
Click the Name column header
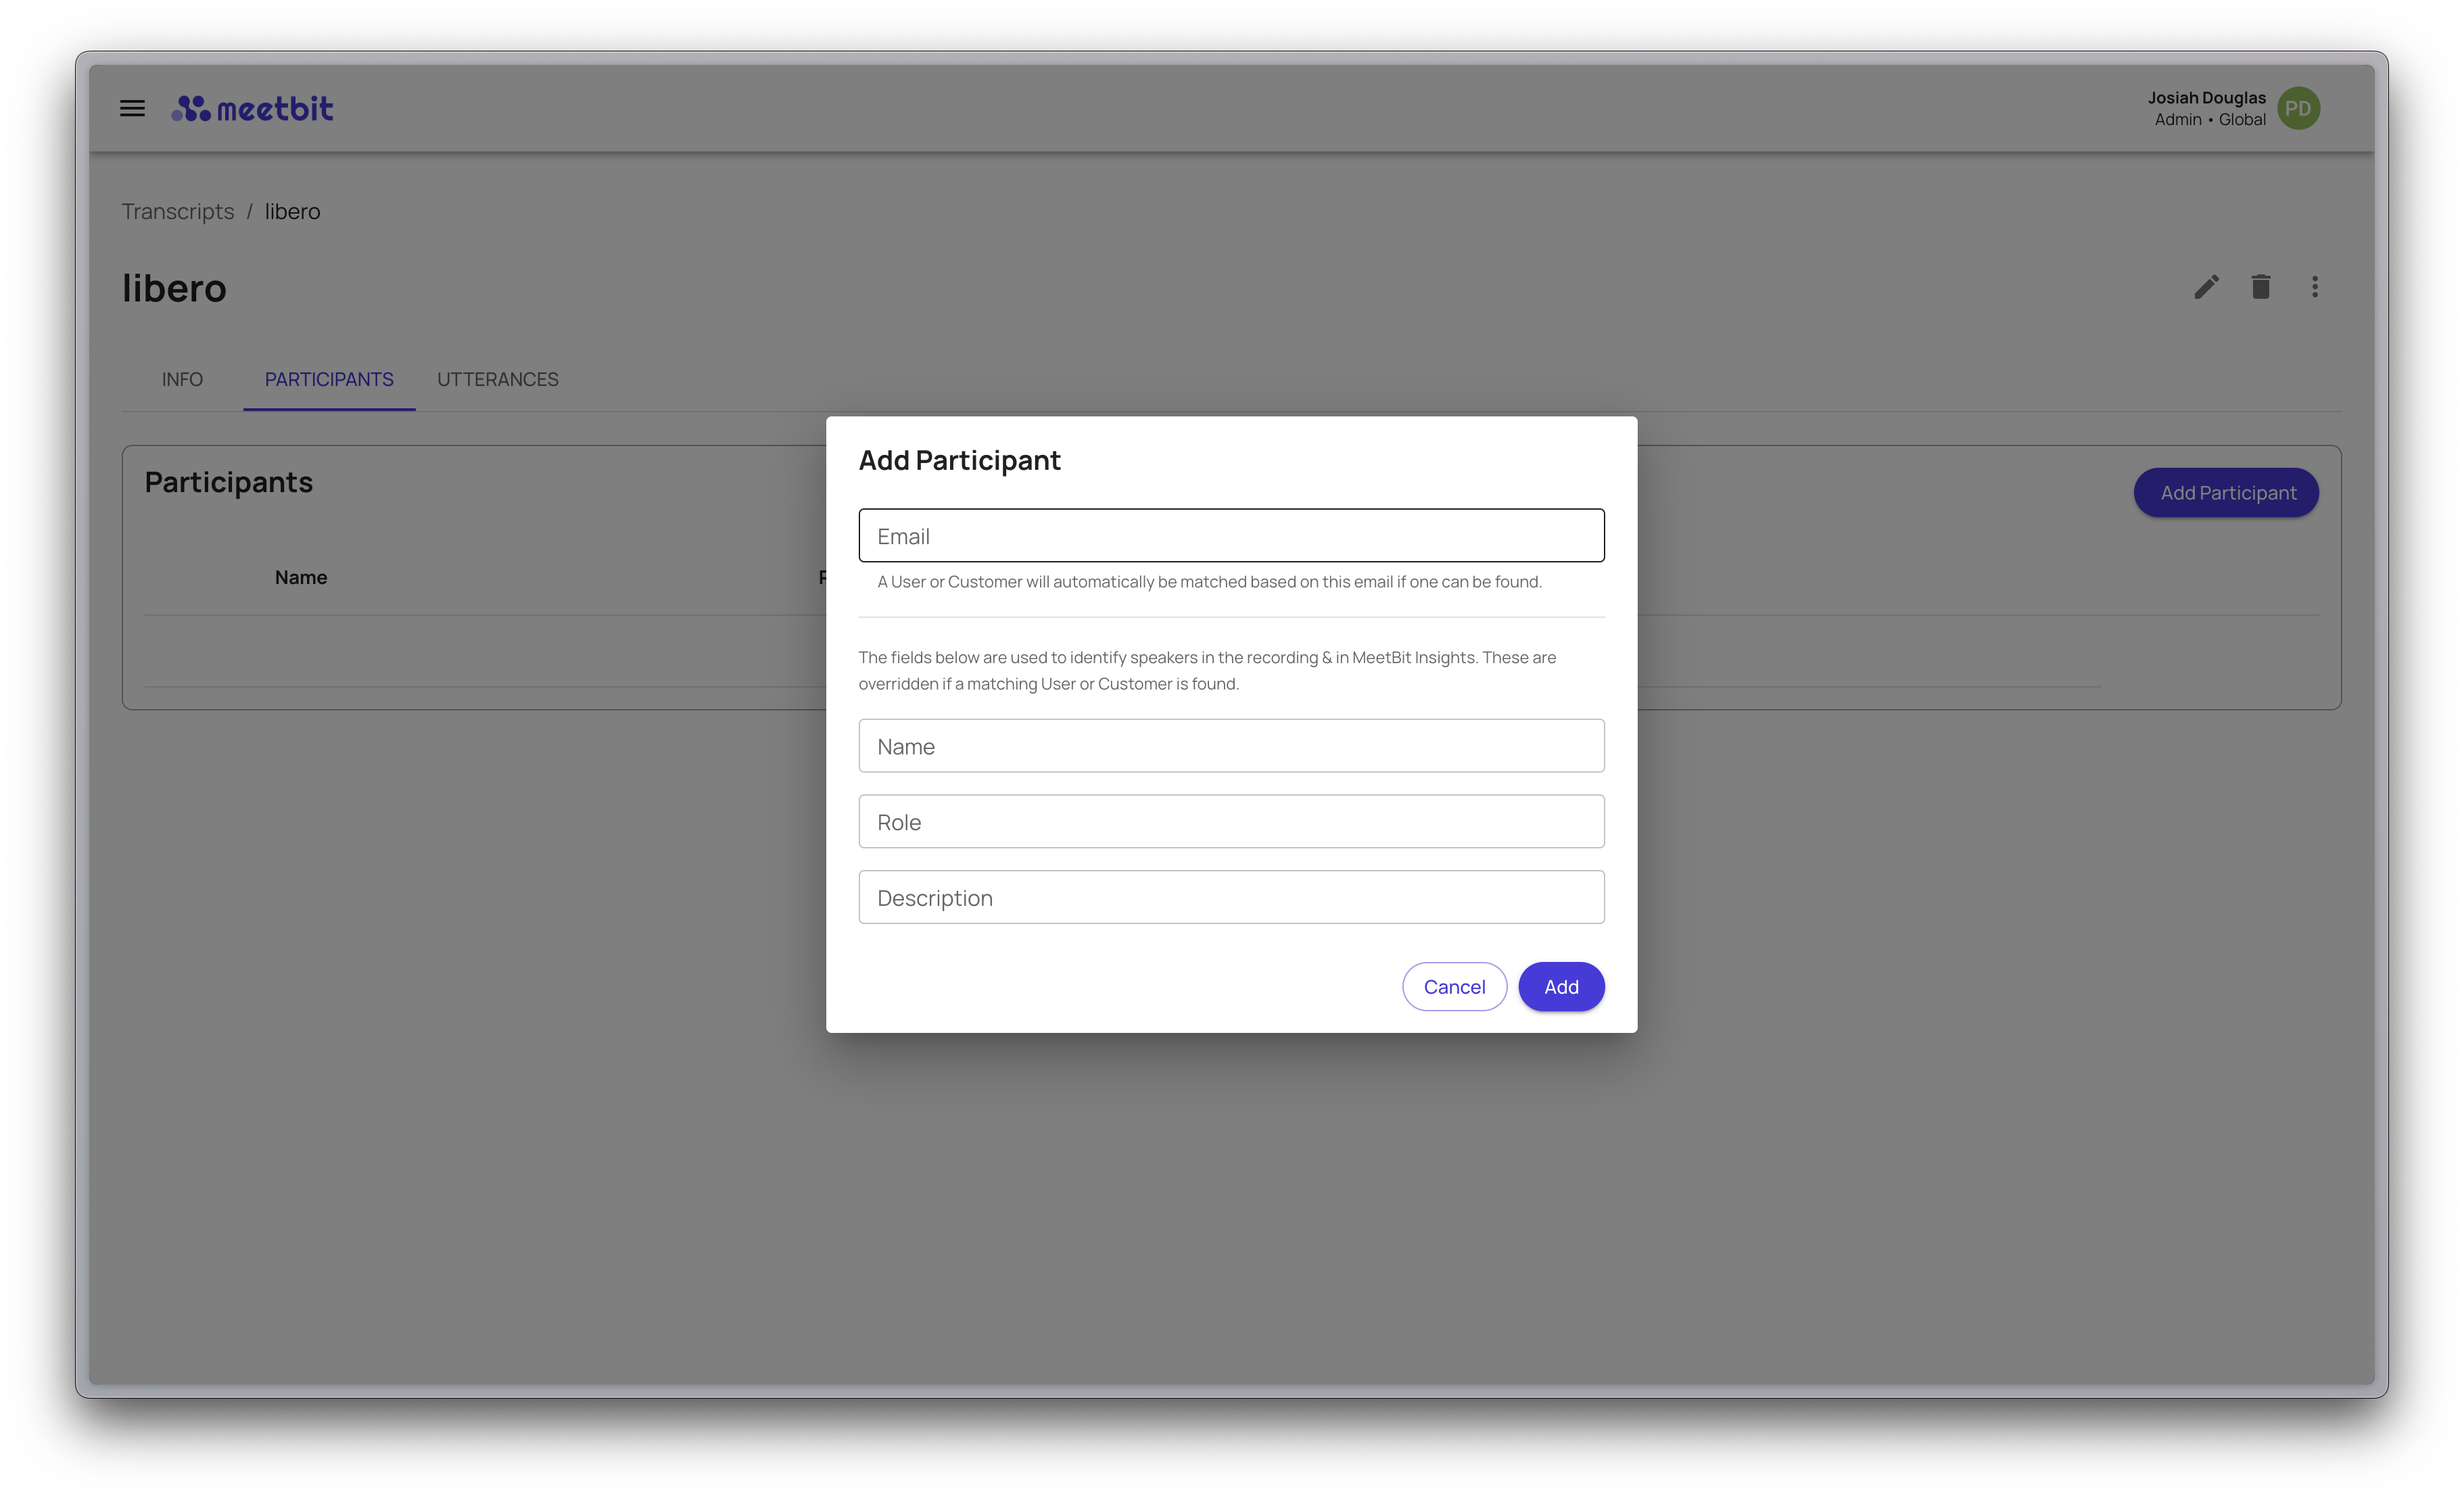click(x=301, y=577)
